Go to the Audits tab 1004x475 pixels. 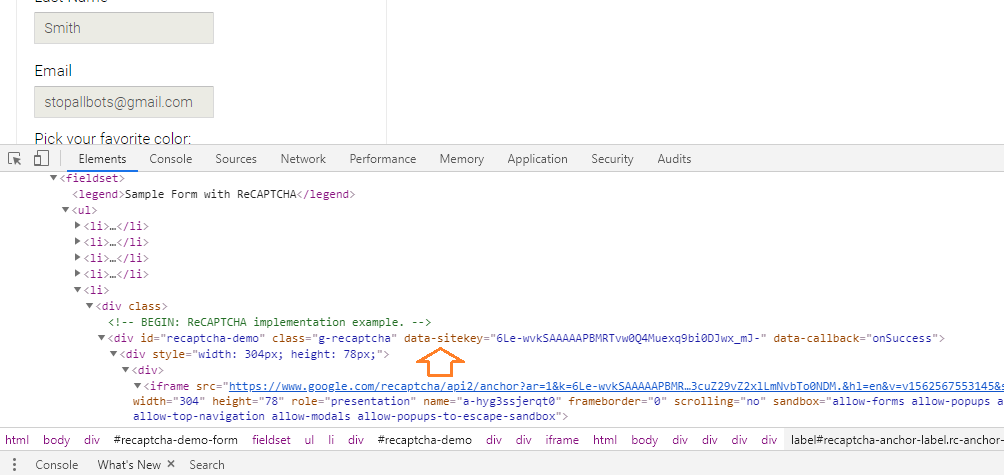674,159
